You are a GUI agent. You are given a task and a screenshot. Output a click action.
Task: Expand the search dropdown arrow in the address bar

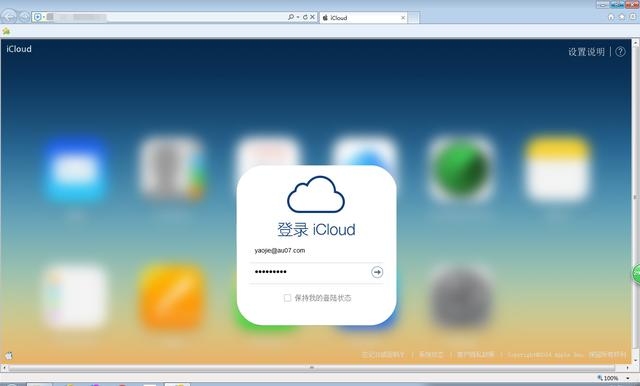point(298,17)
